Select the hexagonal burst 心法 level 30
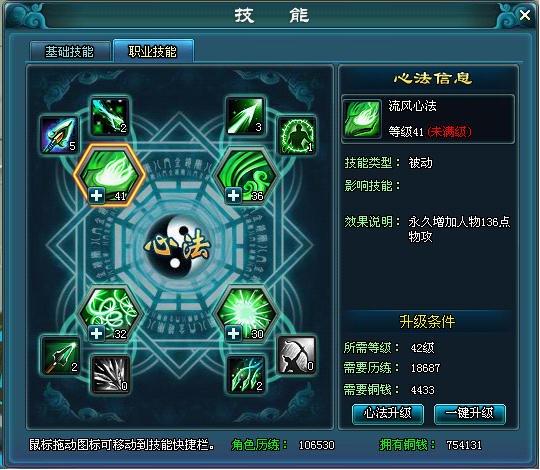This screenshot has height=470, width=540. 247,314
